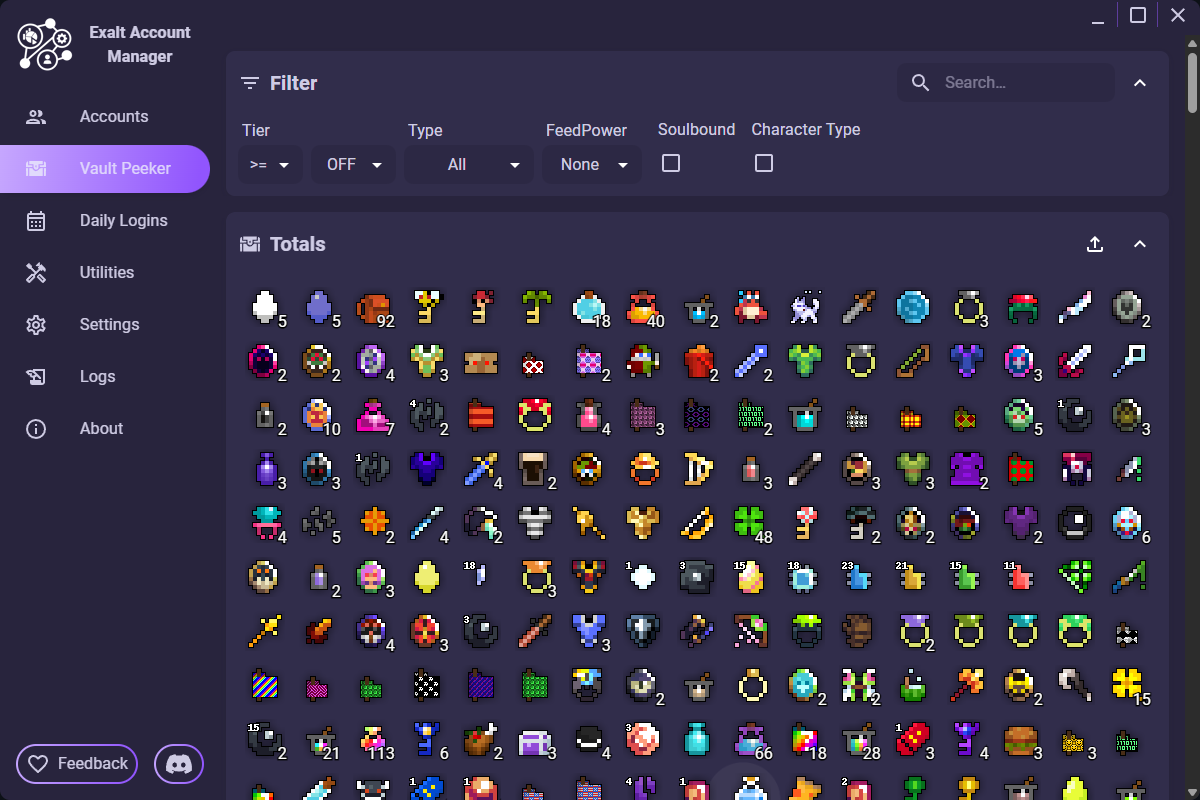The image size is (1200, 800).
Task: Open the FeedPower dropdown showing None
Action: 592,164
